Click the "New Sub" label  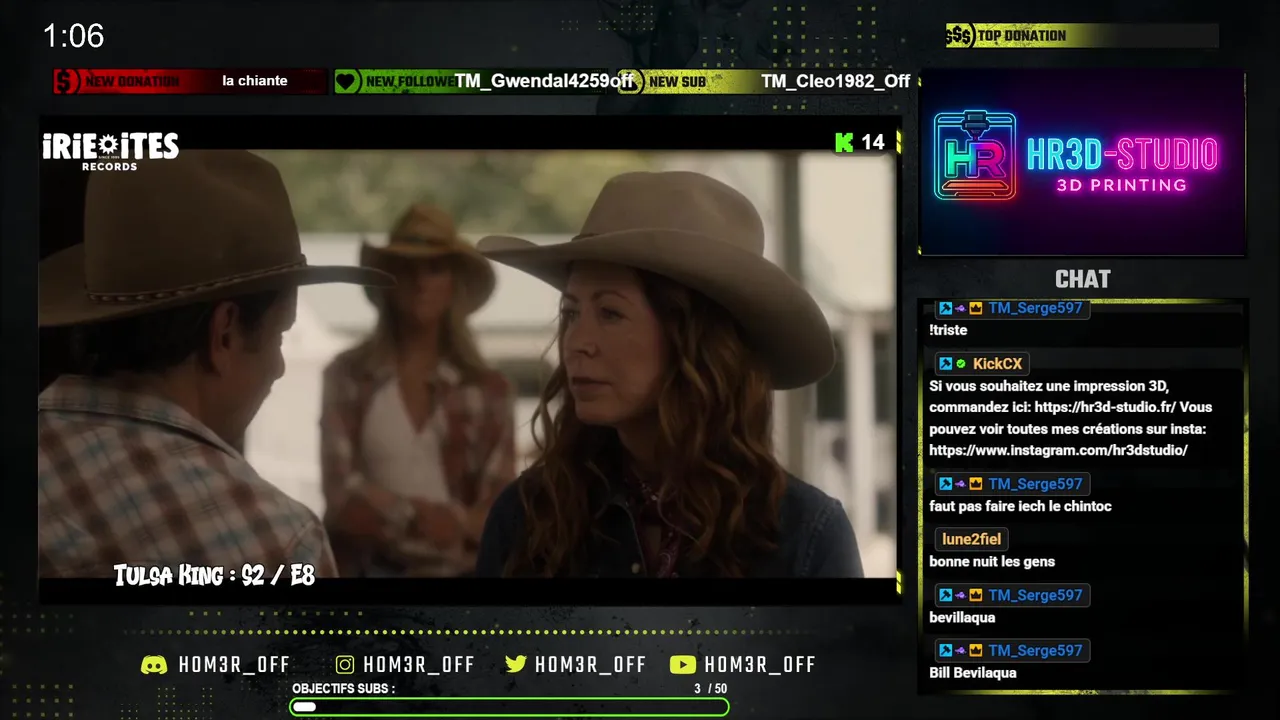tap(677, 82)
